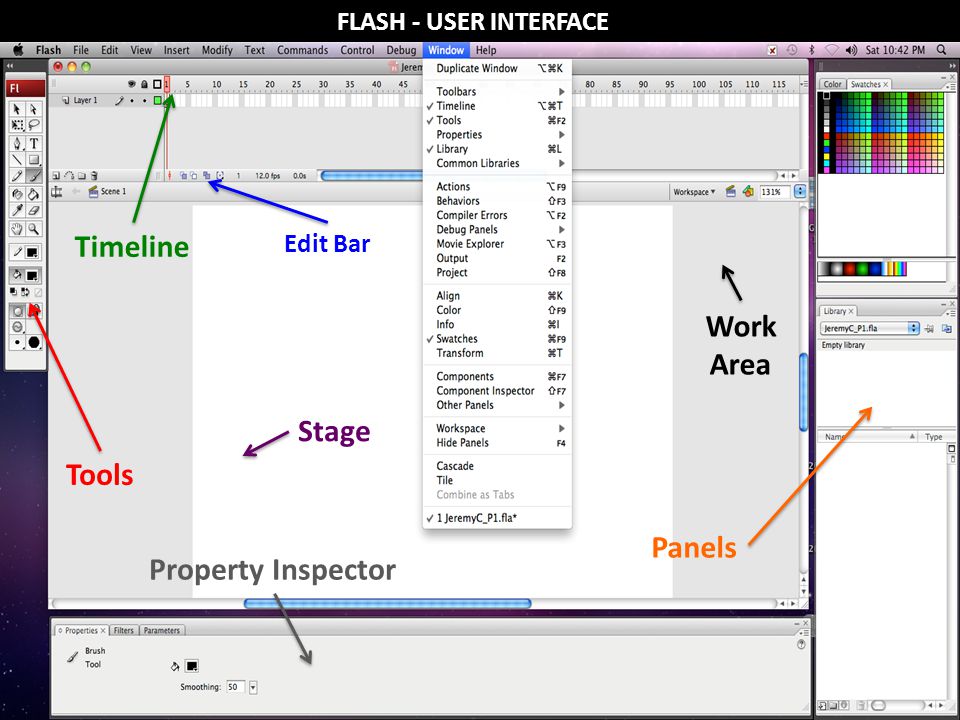
Task: Toggle show all layers as outlines icon
Action: pyautogui.click(x=157, y=84)
